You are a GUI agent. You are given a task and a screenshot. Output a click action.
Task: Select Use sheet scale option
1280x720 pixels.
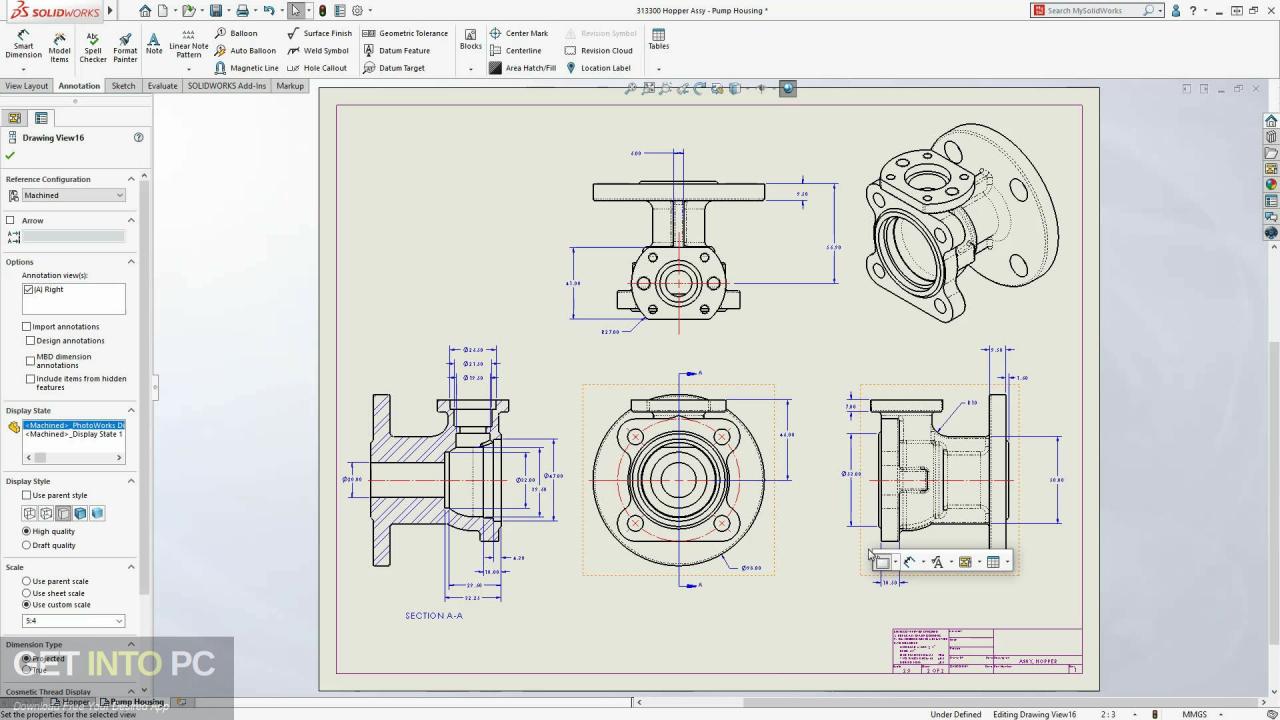click(x=27, y=593)
